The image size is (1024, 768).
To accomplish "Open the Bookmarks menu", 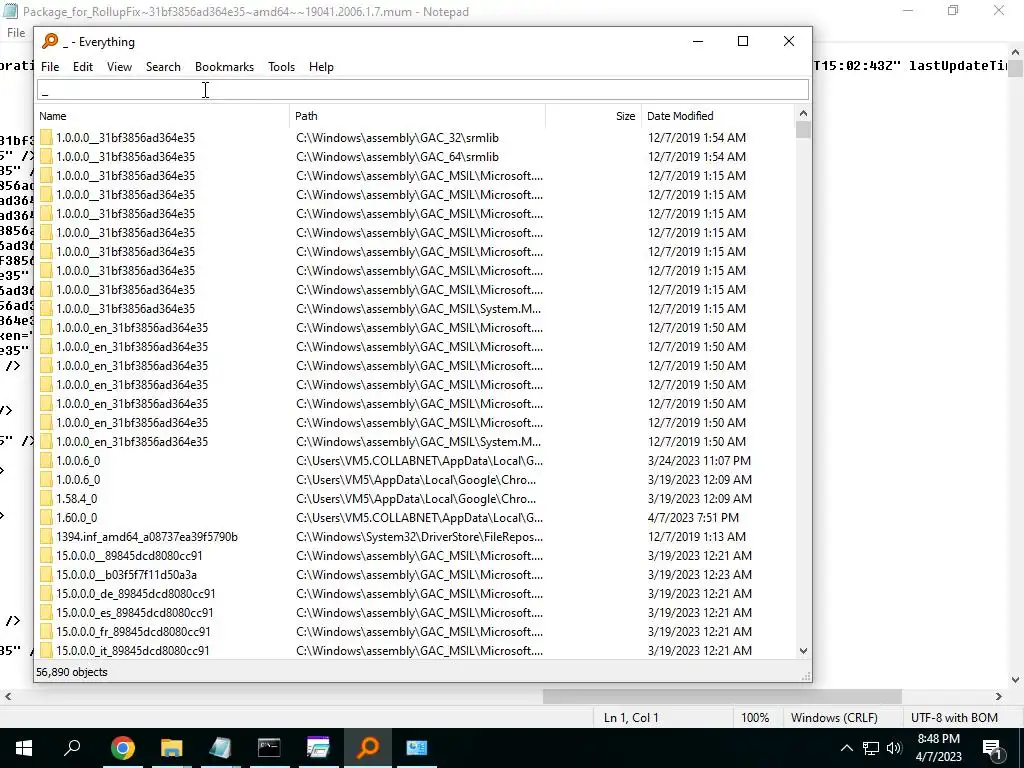I will point(224,67).
